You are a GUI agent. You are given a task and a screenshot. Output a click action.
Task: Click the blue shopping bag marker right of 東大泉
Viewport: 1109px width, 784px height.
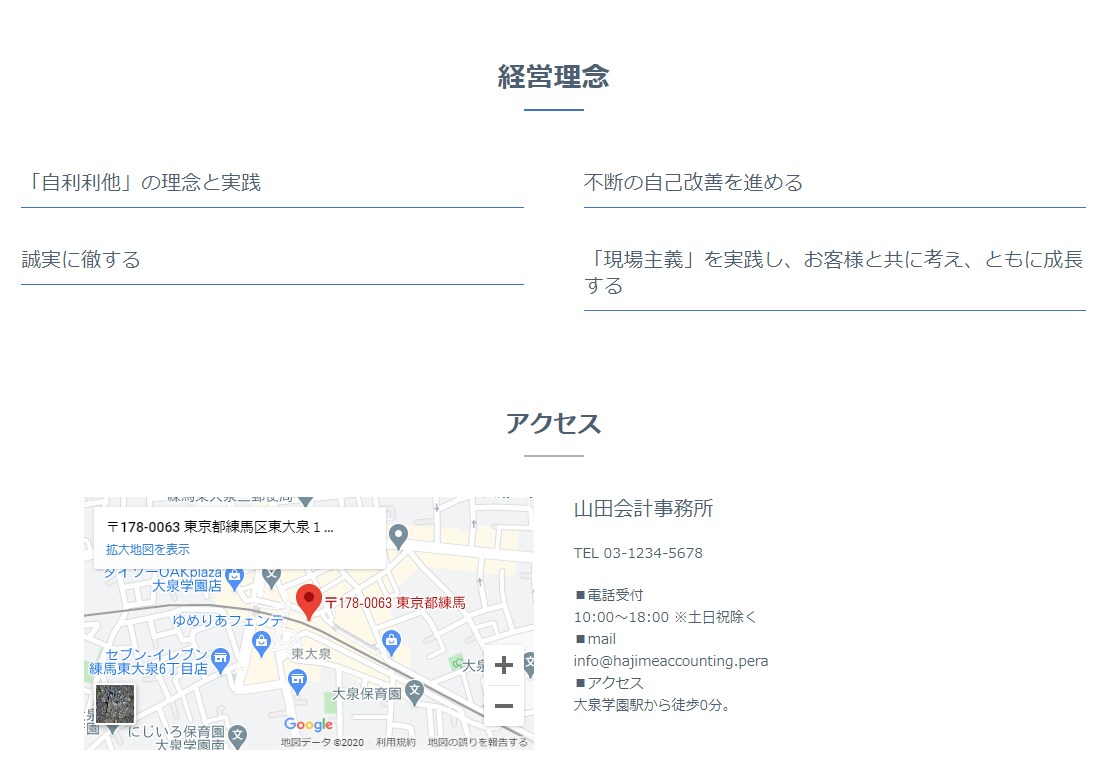(x=391, y=642)
